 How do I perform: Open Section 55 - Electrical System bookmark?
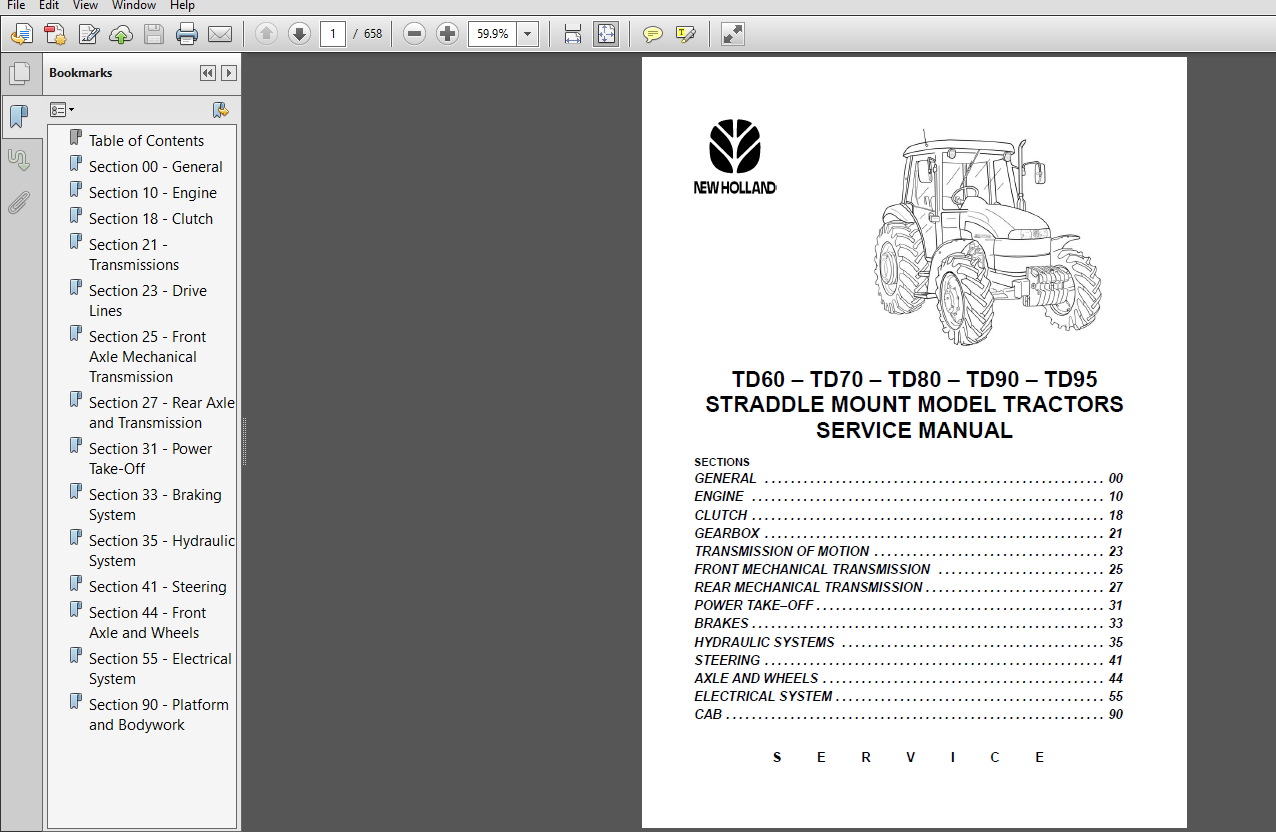(160, 669)
